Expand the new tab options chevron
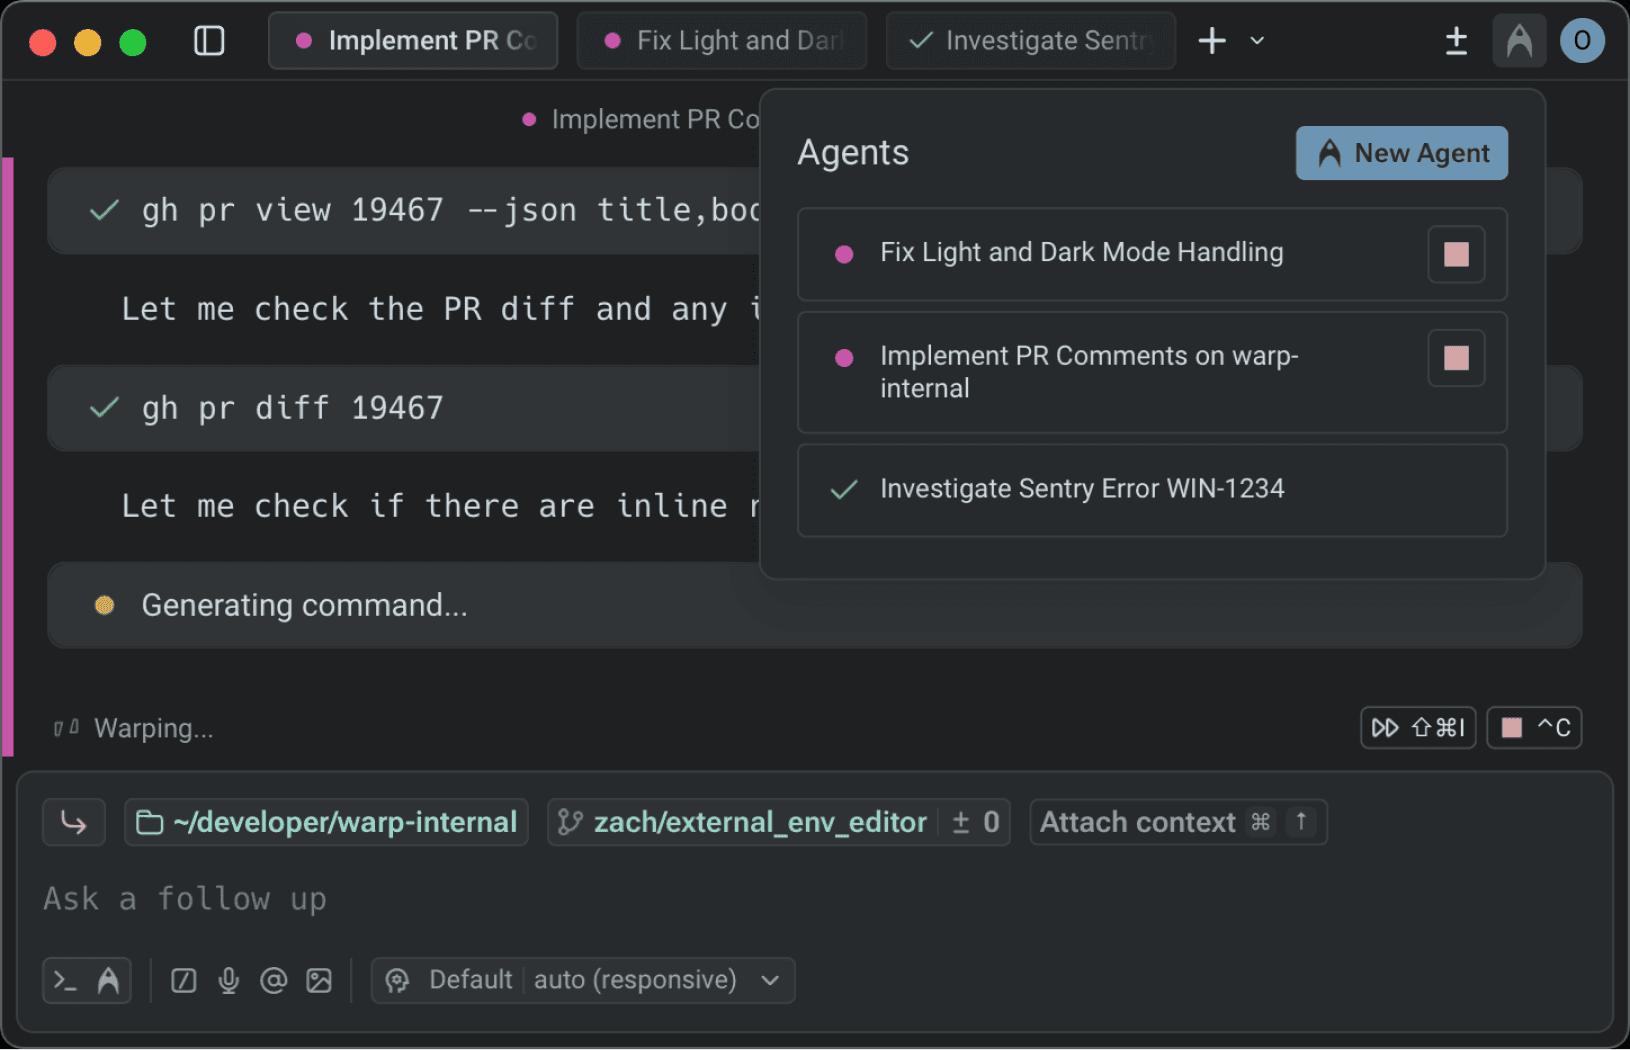 (1258, 41)
